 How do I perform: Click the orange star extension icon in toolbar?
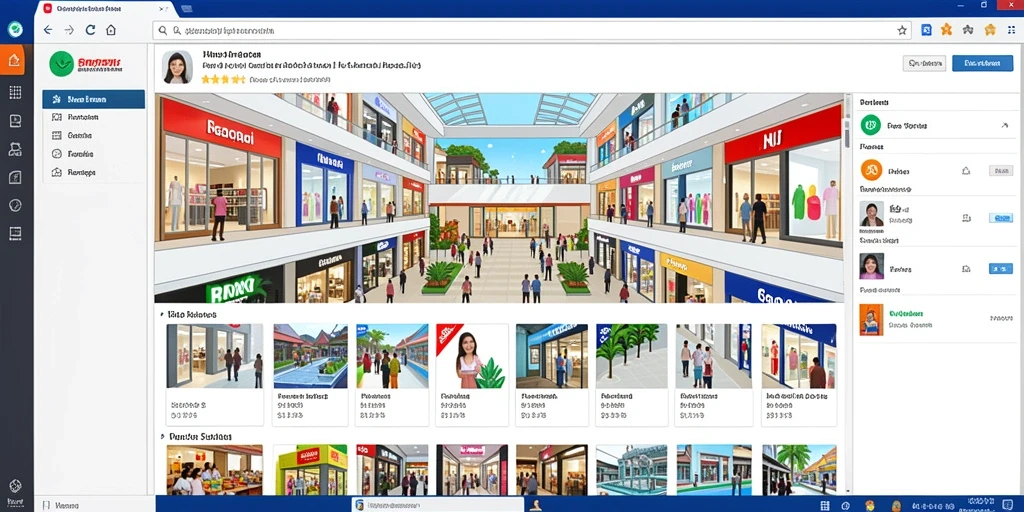(946, 29)
